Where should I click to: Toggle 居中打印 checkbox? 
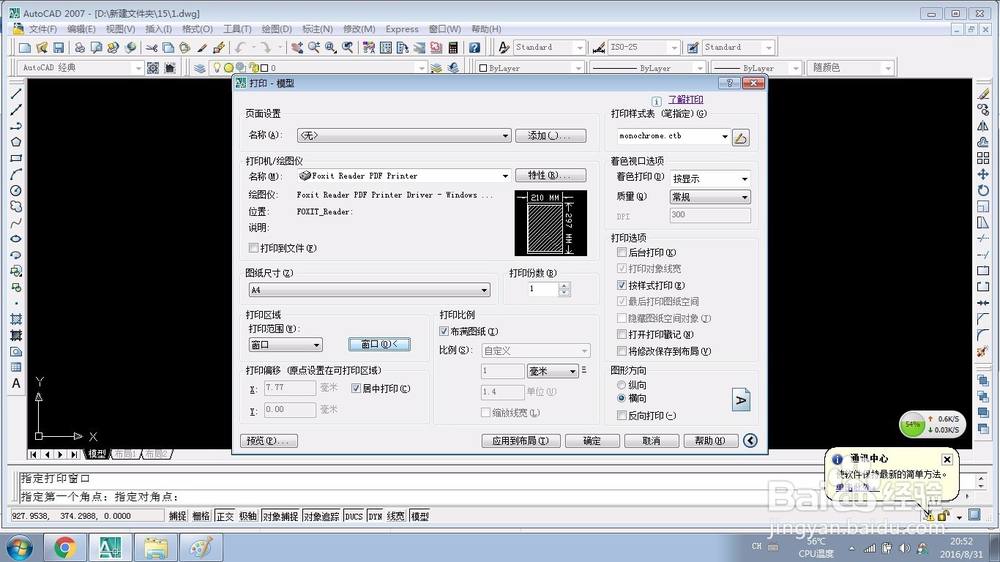356,388
